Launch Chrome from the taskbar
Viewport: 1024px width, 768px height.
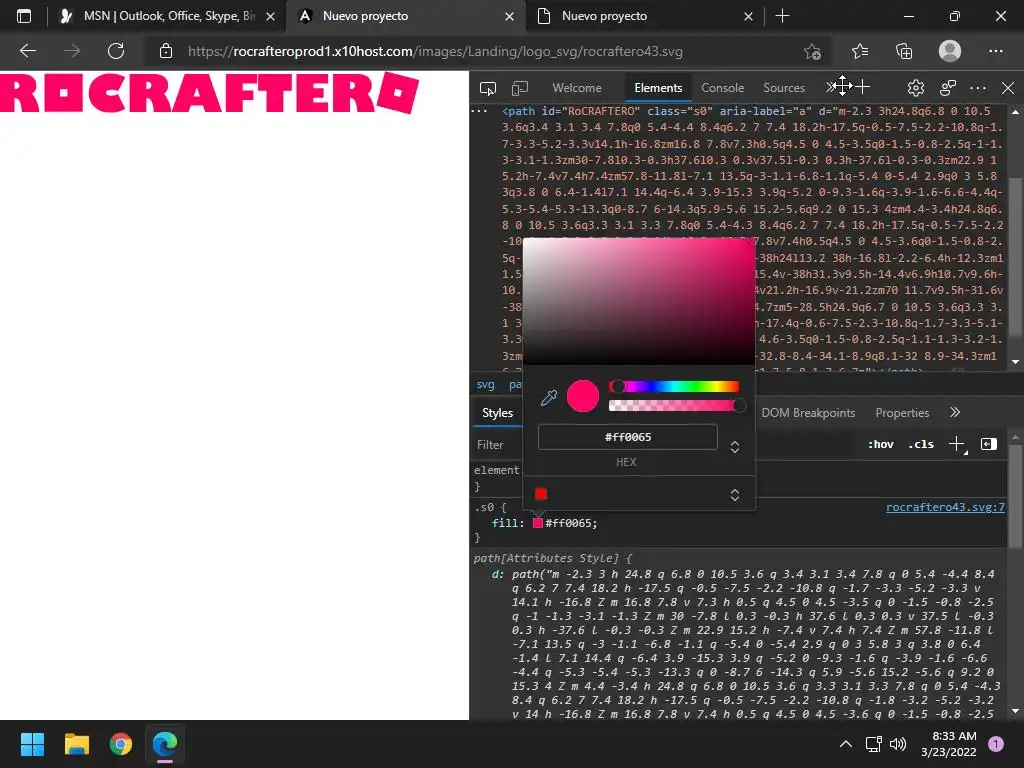pyautogui.click(x=121, y=744)
